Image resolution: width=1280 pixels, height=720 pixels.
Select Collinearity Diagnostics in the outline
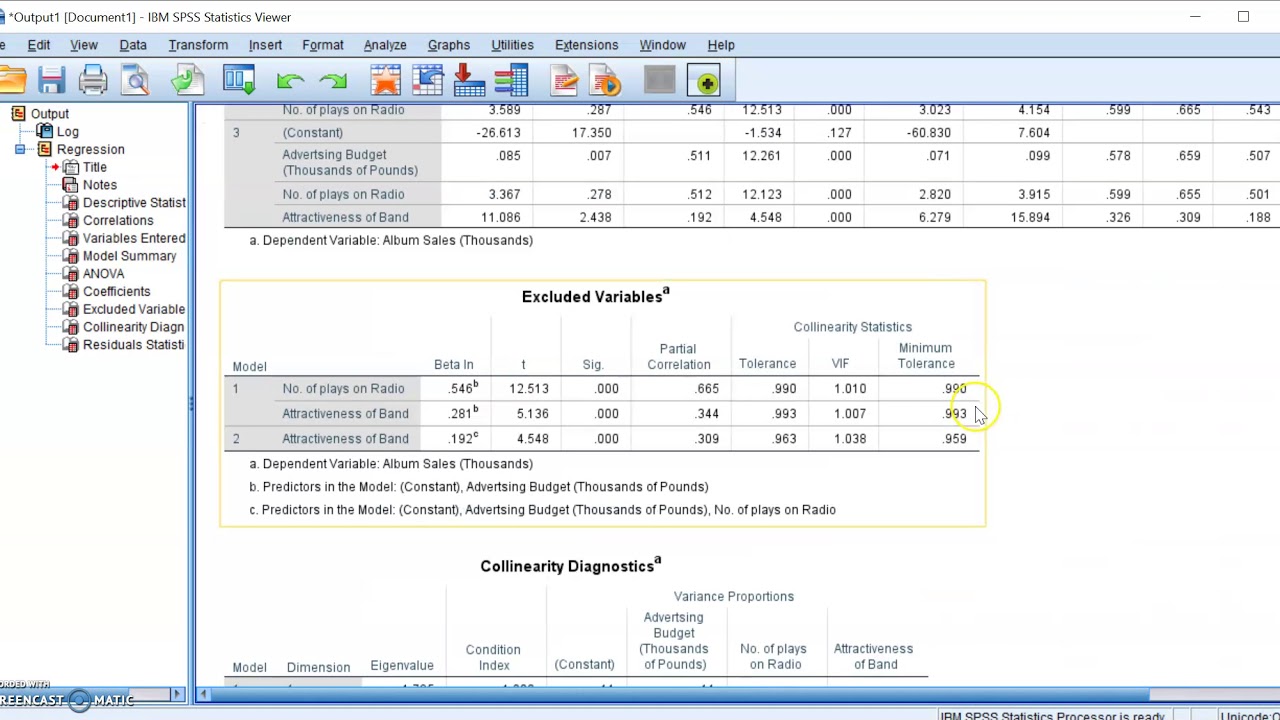tap(134, 327)
